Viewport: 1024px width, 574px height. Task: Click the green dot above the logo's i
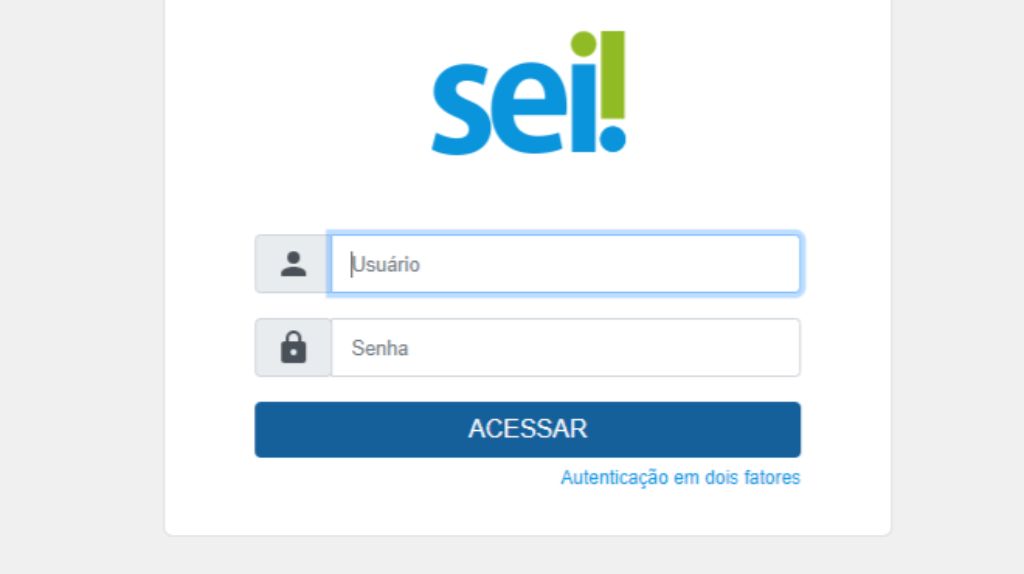pyautogui.click(x=583, y=44)
